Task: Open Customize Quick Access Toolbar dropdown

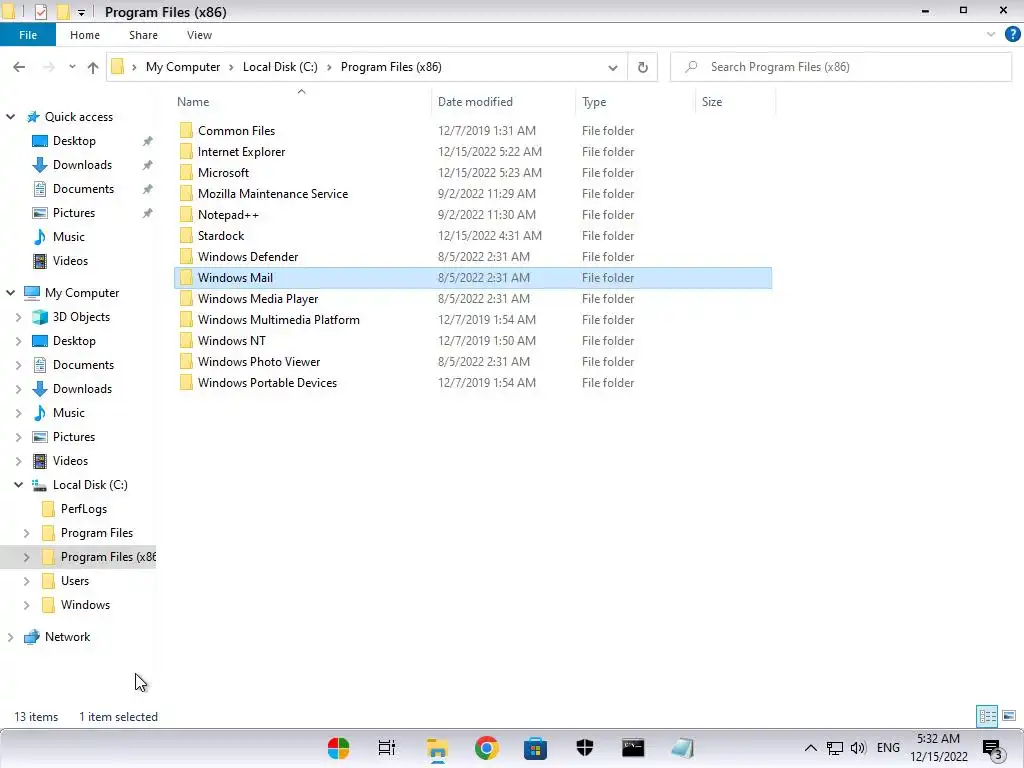Action: 81,12
